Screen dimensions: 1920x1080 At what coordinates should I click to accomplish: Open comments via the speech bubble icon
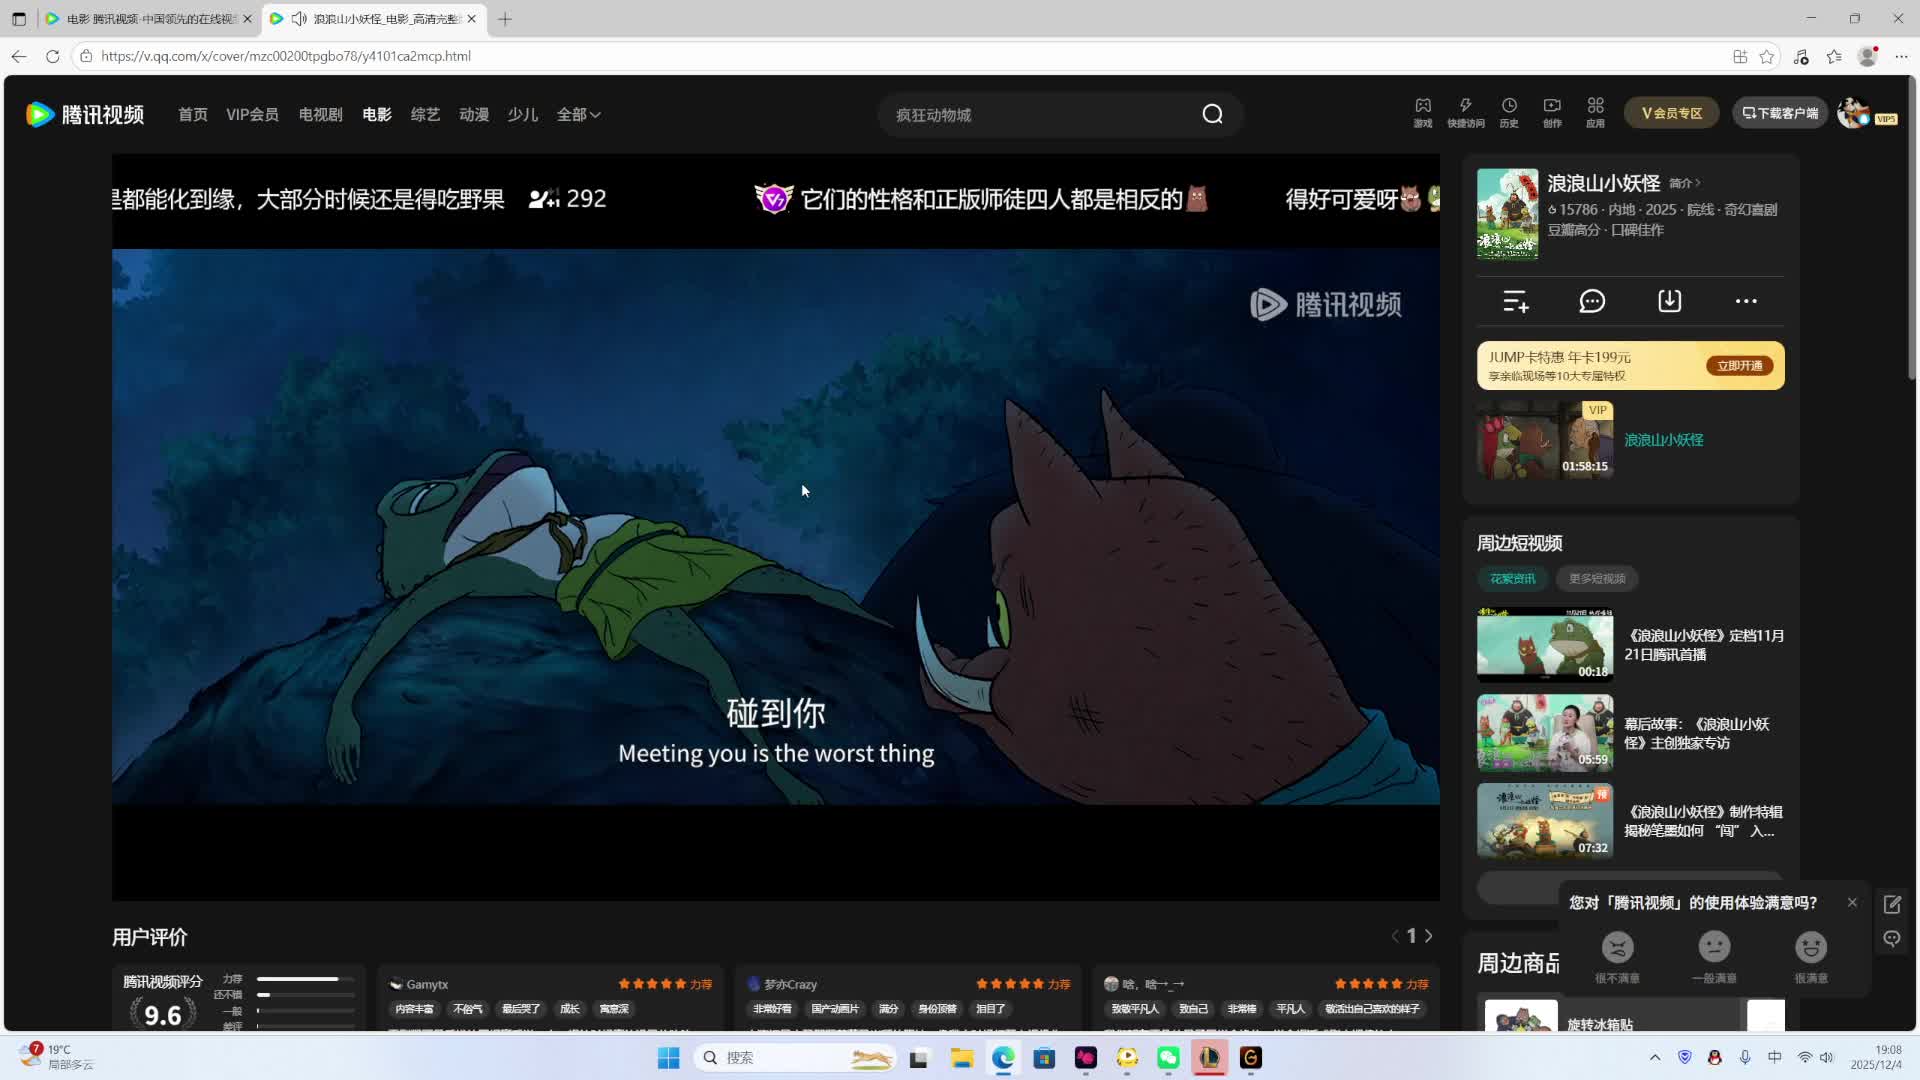tap(1592, 300)
